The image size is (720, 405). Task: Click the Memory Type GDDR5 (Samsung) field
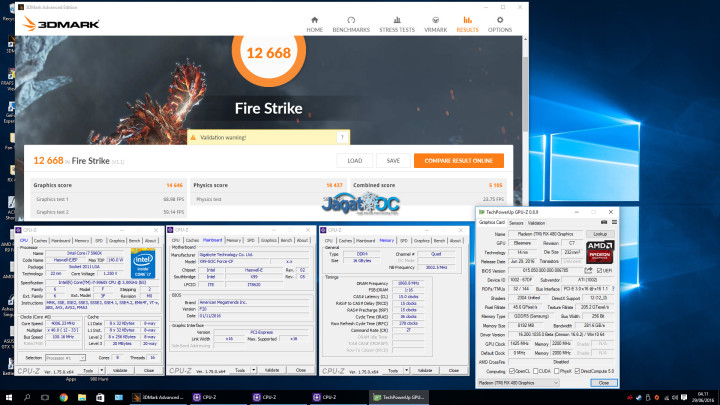529,316
